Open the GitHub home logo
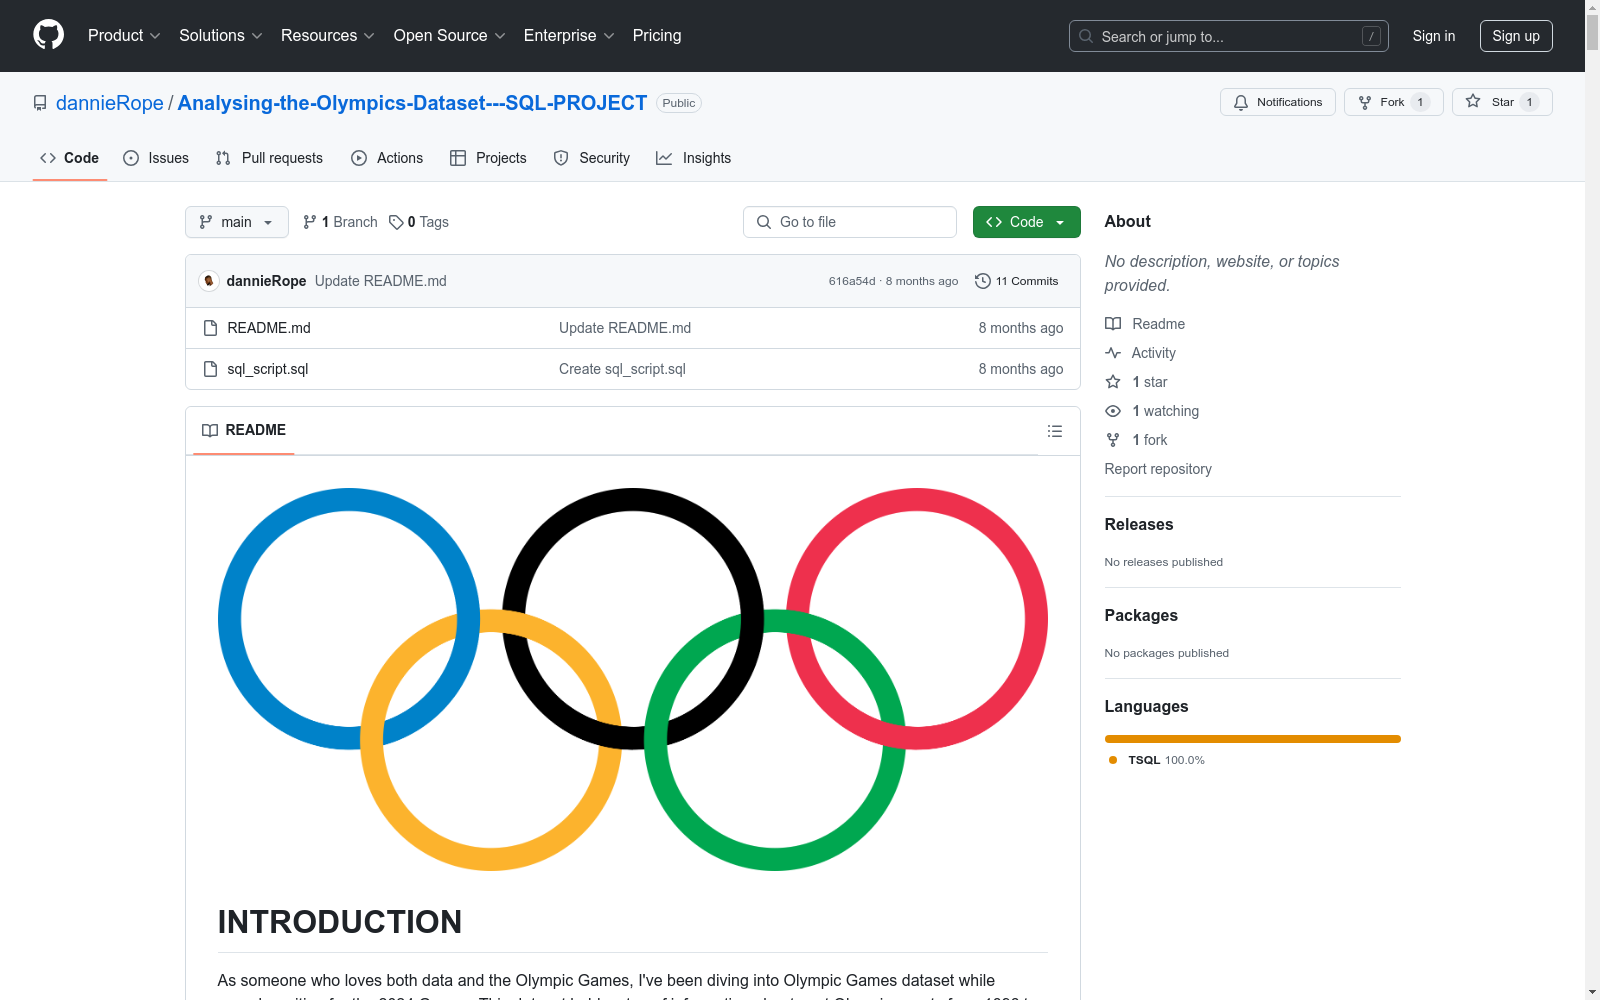1600x1000 pixels. pyautogui.click(x=48, y=35)
